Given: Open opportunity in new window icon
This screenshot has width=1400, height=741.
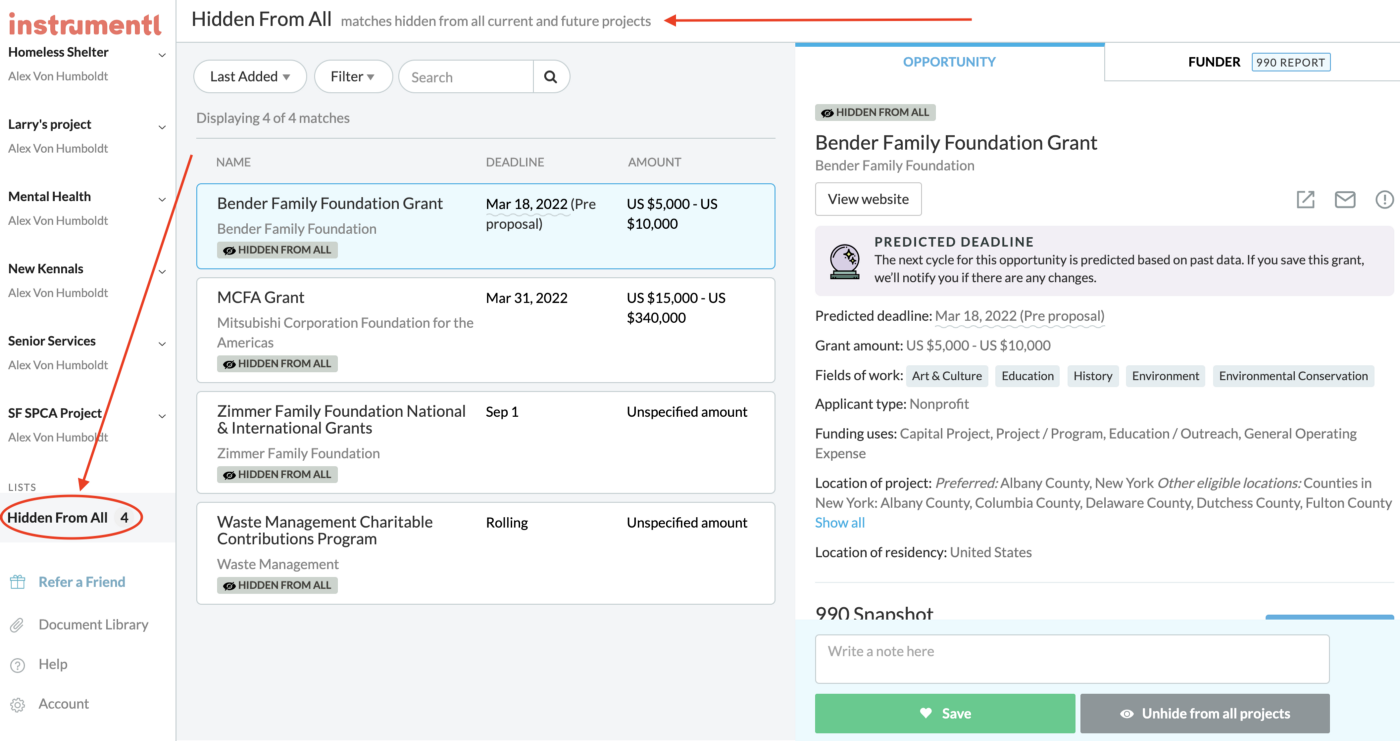Looking at the screenshot, I should tap(1305, 199).
